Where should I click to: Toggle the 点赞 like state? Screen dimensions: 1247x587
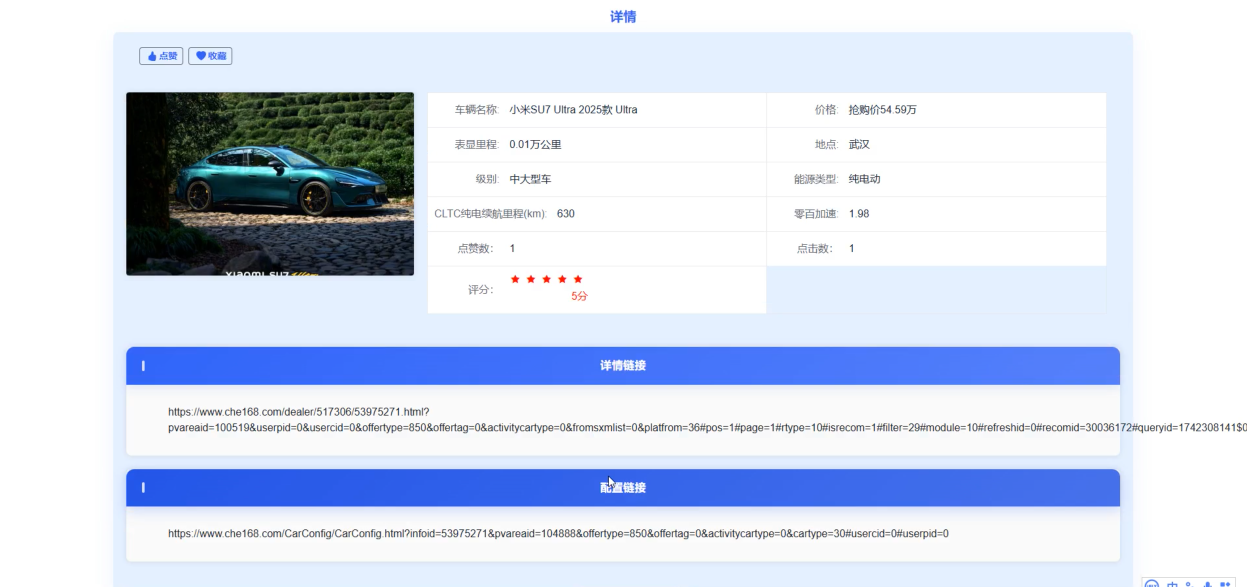pos(161,55)
